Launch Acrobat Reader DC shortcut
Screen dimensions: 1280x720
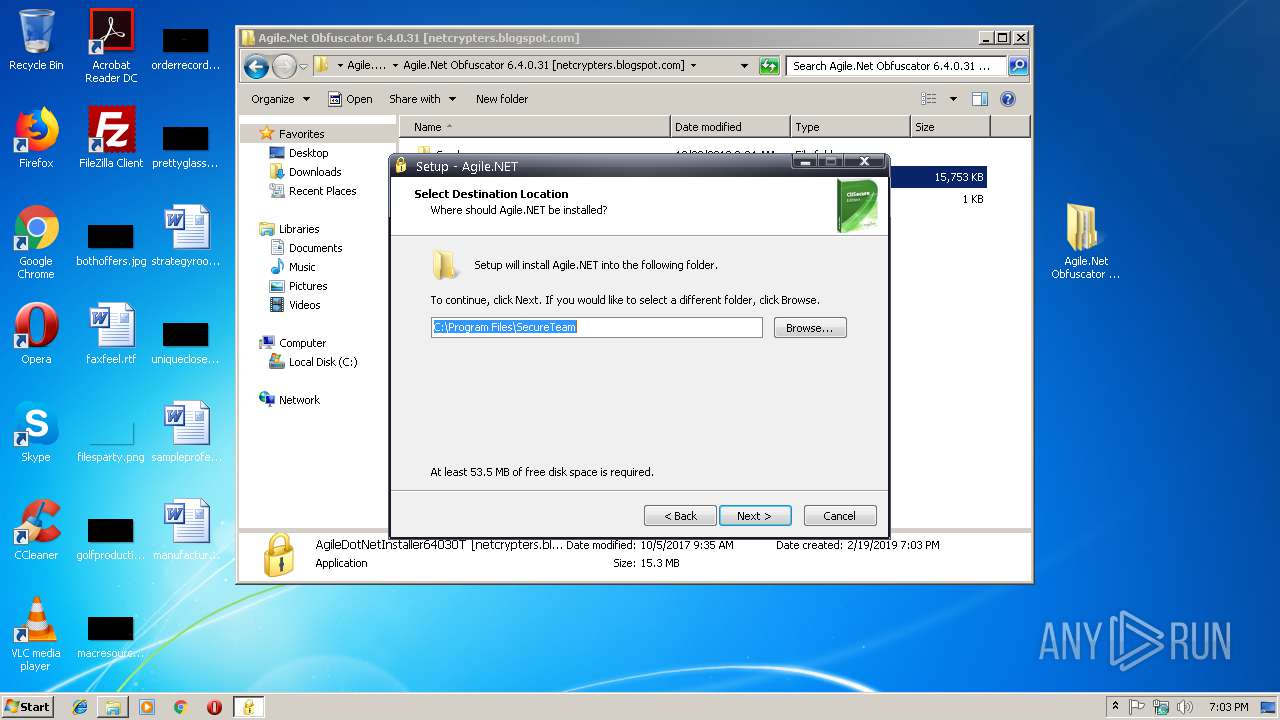coord(111,45)
